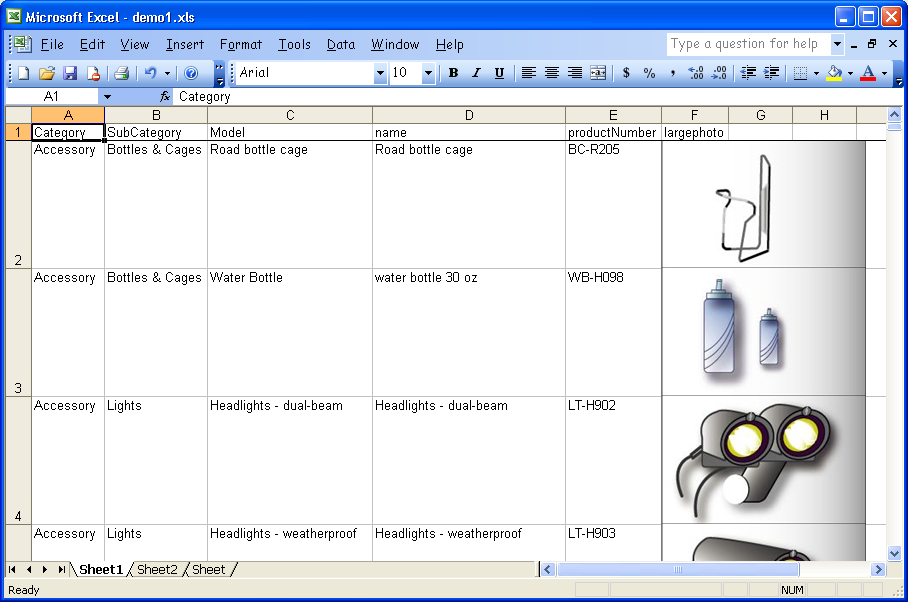
Task: Select the column D header
Action: point(468,115)
